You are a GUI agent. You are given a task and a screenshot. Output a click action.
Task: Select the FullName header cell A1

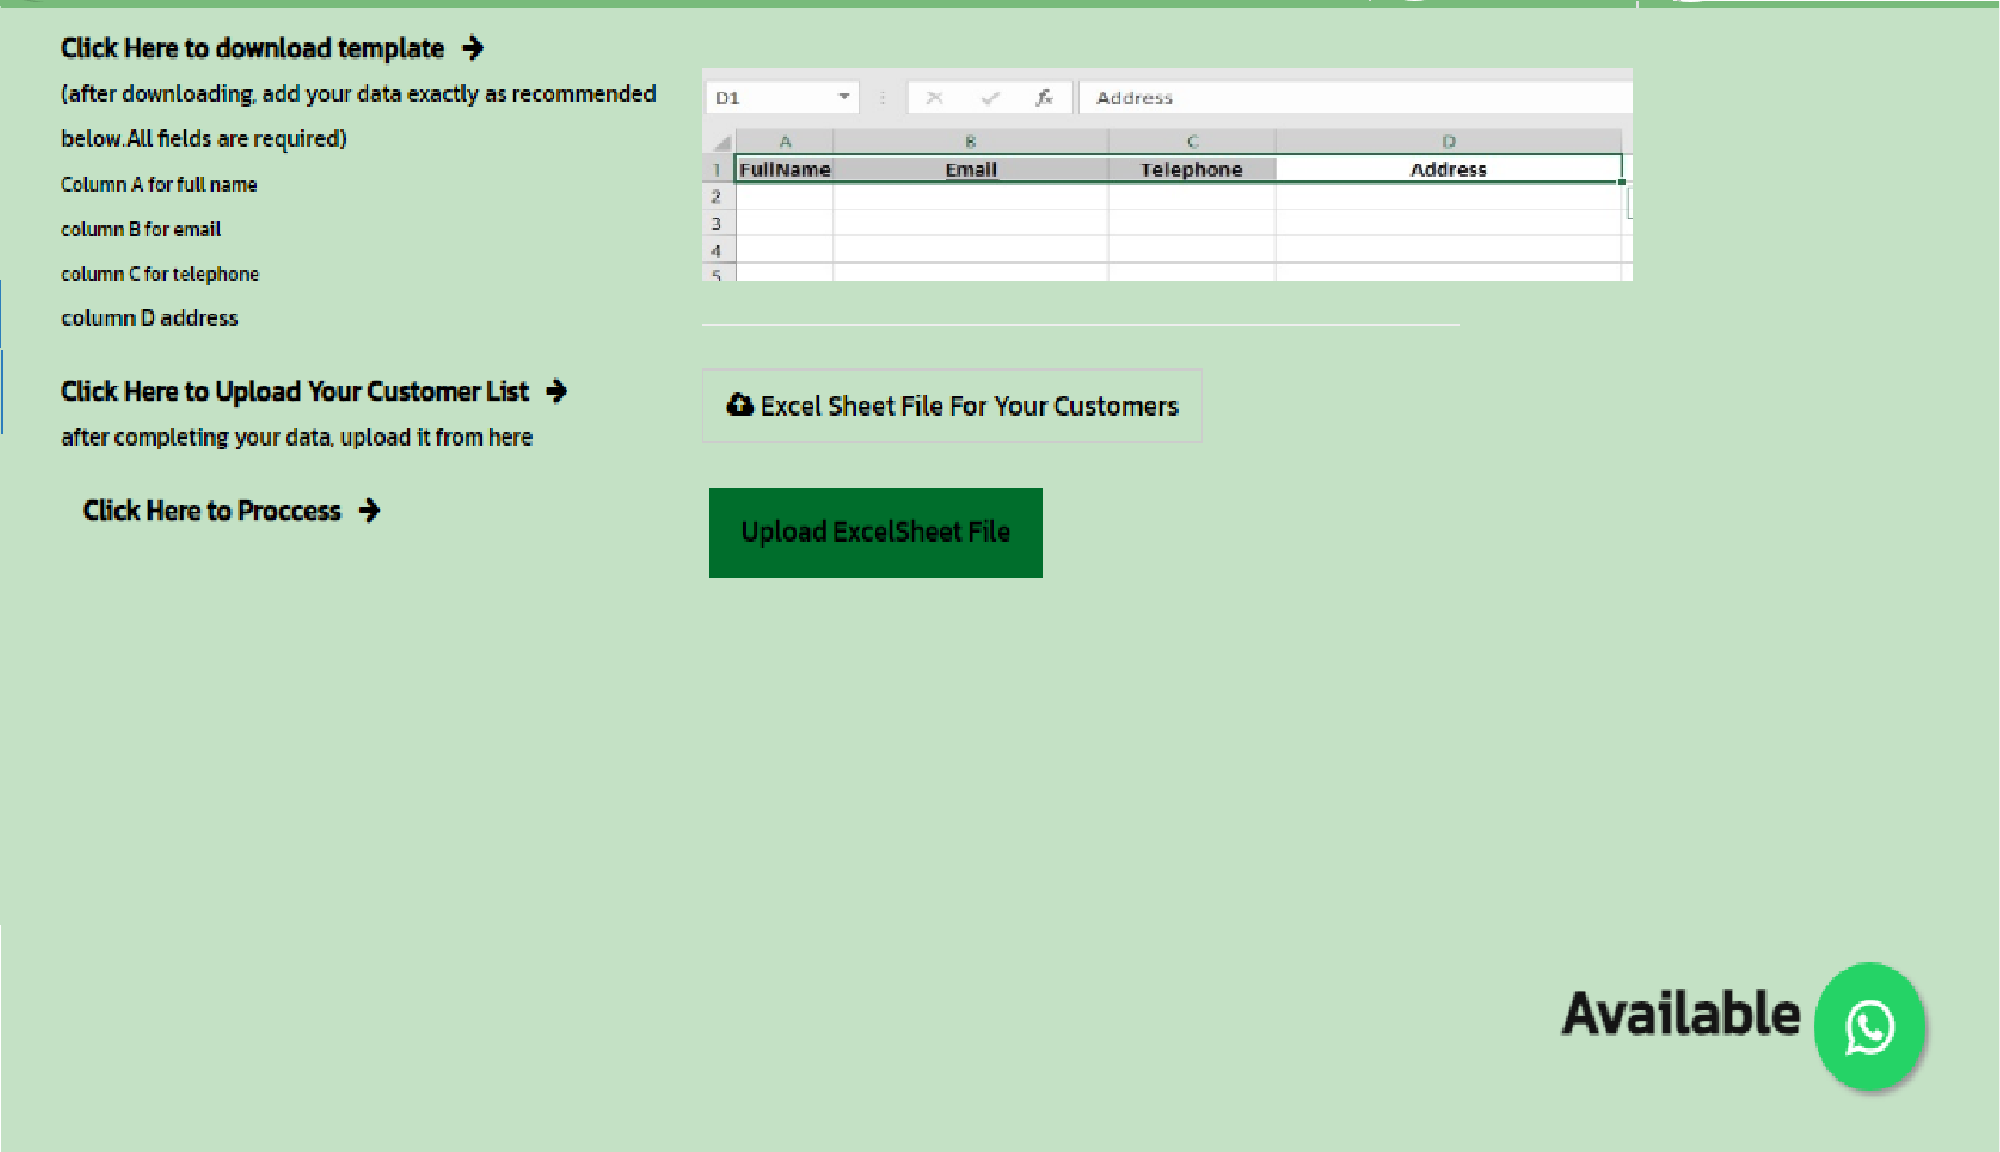pos(784,169)
